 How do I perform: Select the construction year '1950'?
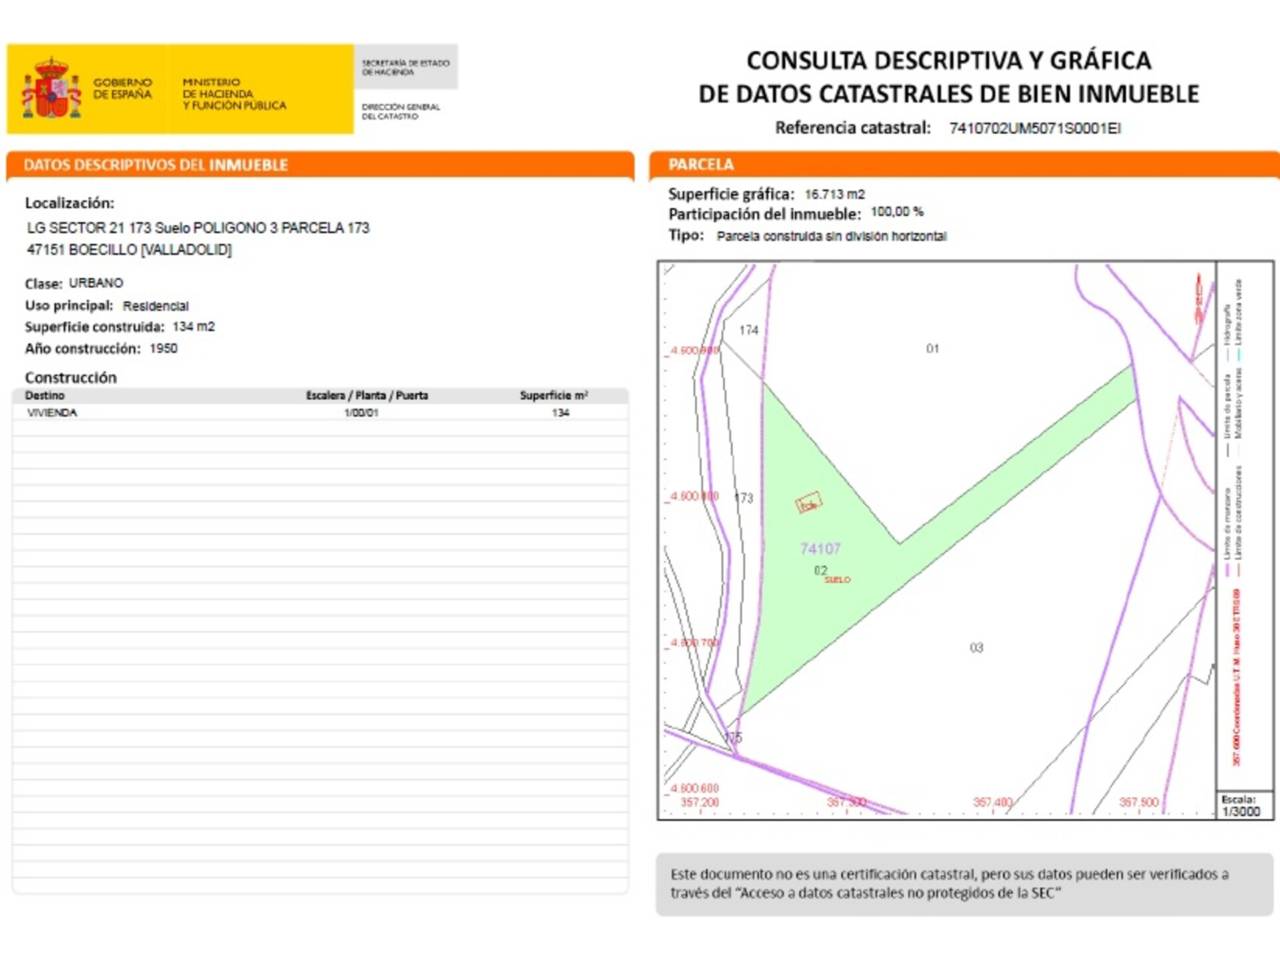(163, 349)
